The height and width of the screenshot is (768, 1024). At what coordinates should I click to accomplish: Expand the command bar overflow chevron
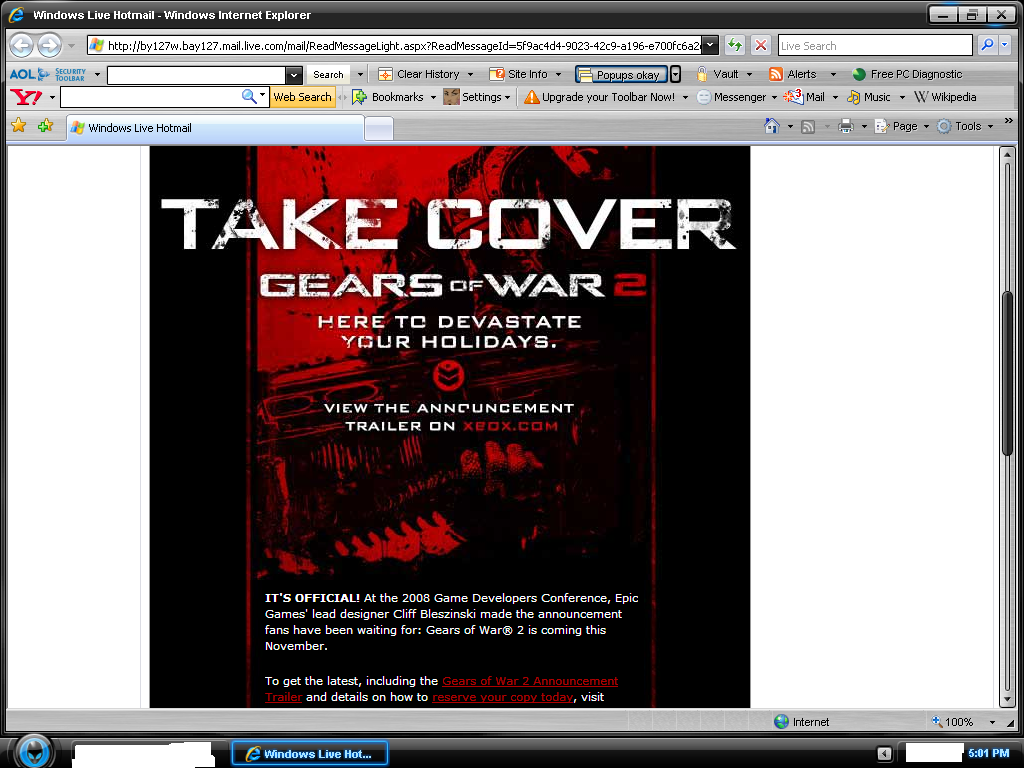[1008, 121]
